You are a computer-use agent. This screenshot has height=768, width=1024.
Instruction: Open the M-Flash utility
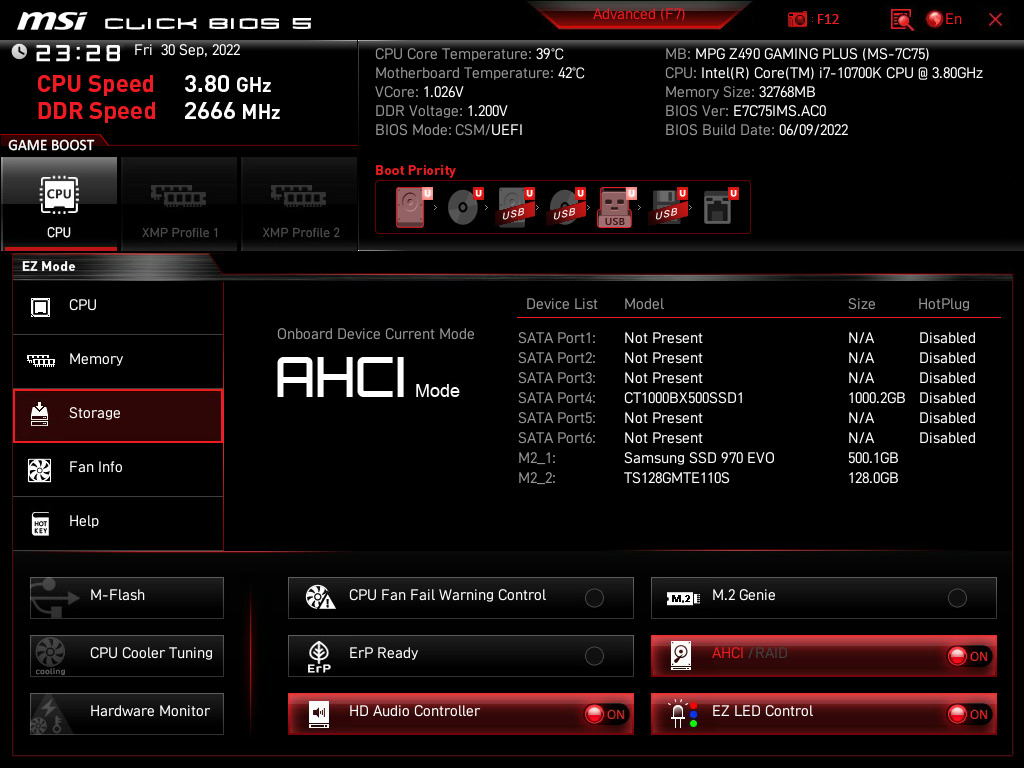126,597
